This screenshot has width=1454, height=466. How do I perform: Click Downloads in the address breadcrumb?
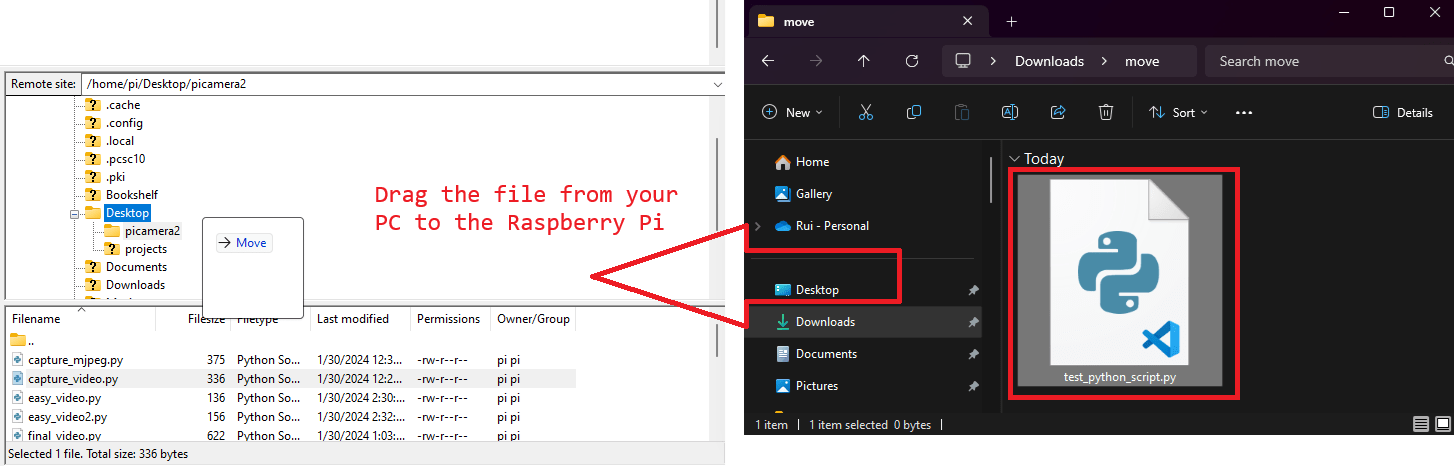pos(1049,61)
